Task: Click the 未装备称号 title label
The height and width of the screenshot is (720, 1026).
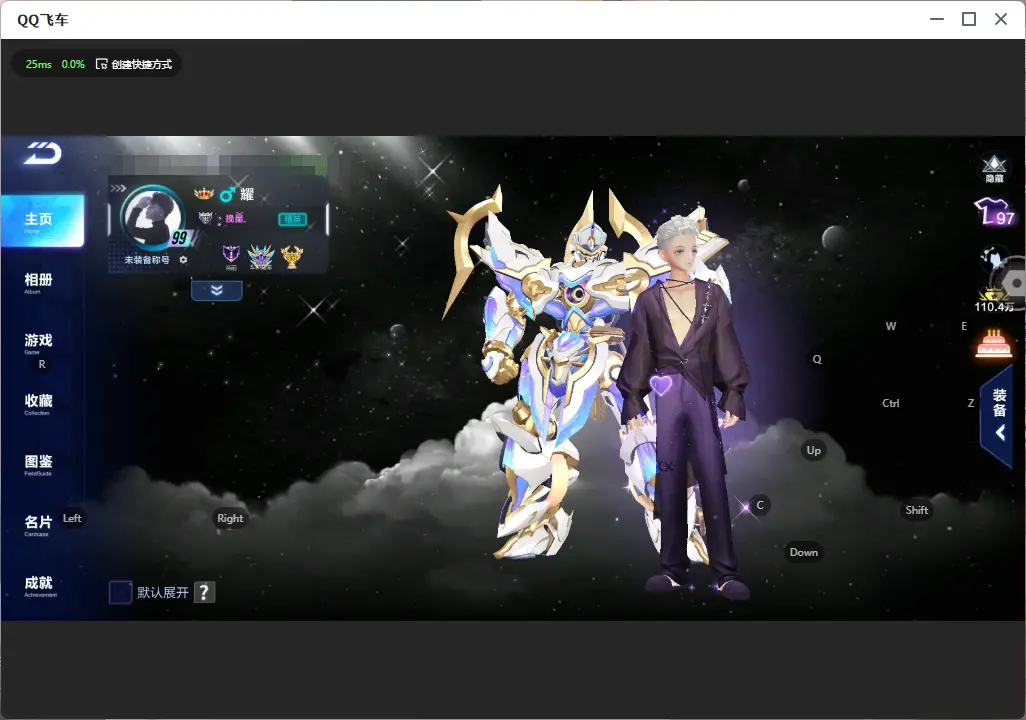Action: pos(147,260)
